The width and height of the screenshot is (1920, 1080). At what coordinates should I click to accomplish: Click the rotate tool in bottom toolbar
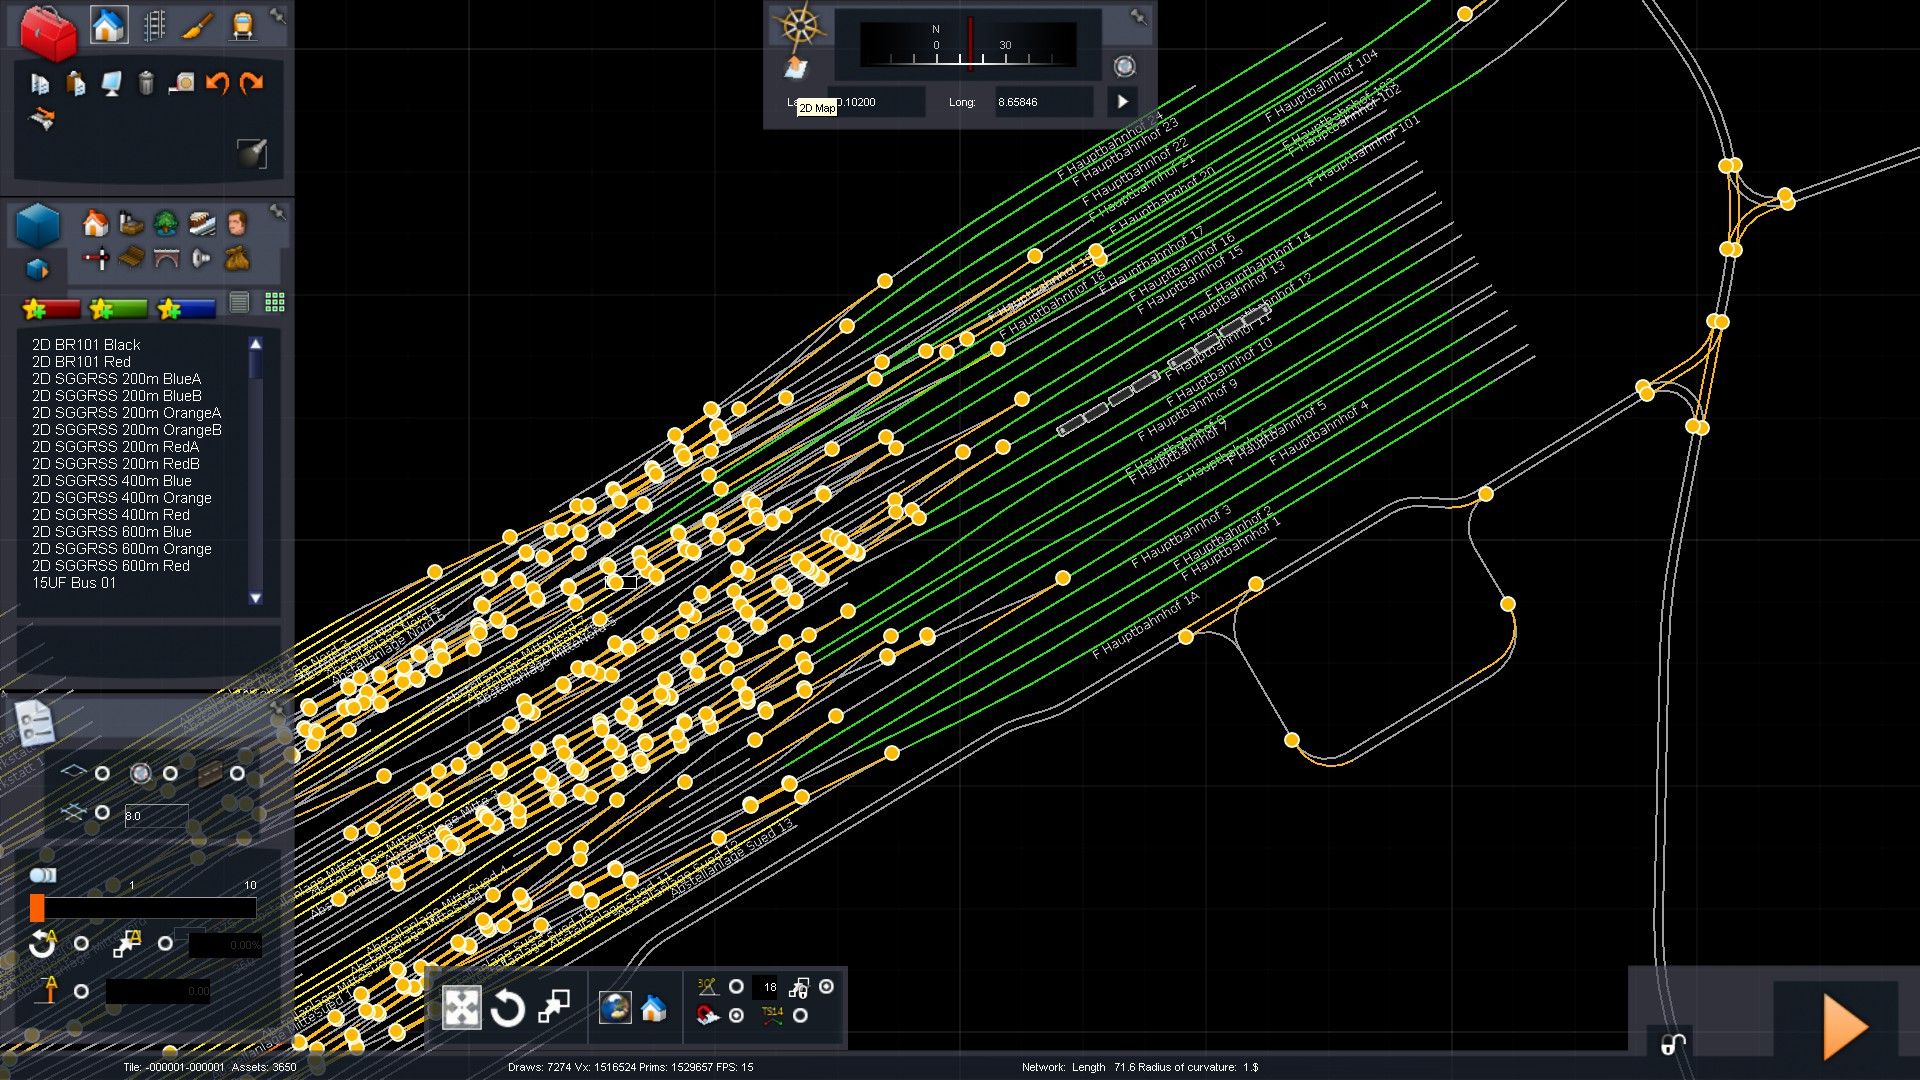pyautogui.click(x=507, y=1008)
